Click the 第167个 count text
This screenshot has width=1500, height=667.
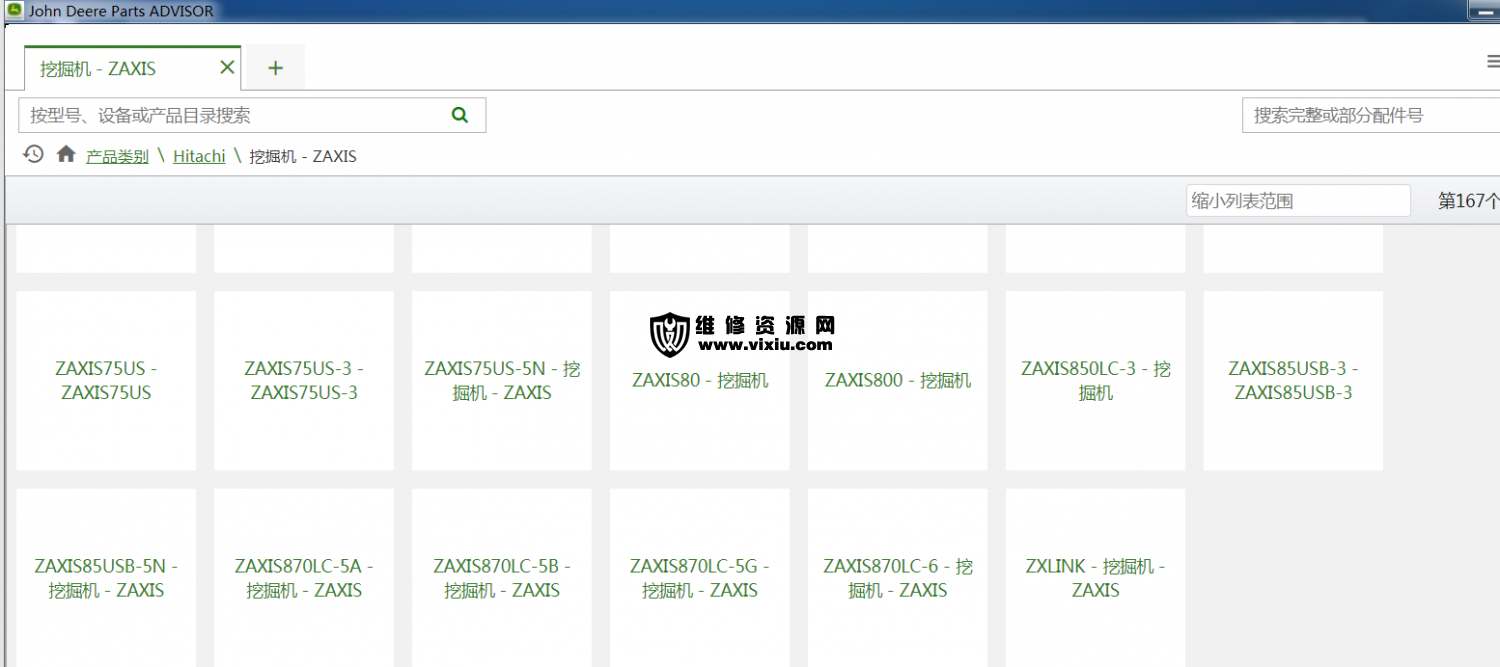(x=1469, y=201)
